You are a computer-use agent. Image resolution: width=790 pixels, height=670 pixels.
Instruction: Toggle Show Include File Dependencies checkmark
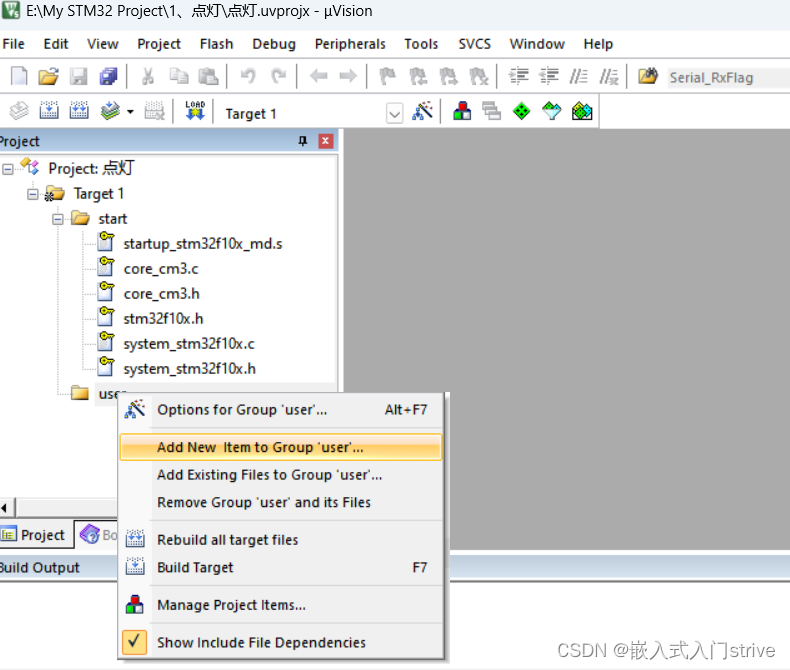[x=134, y=642]
